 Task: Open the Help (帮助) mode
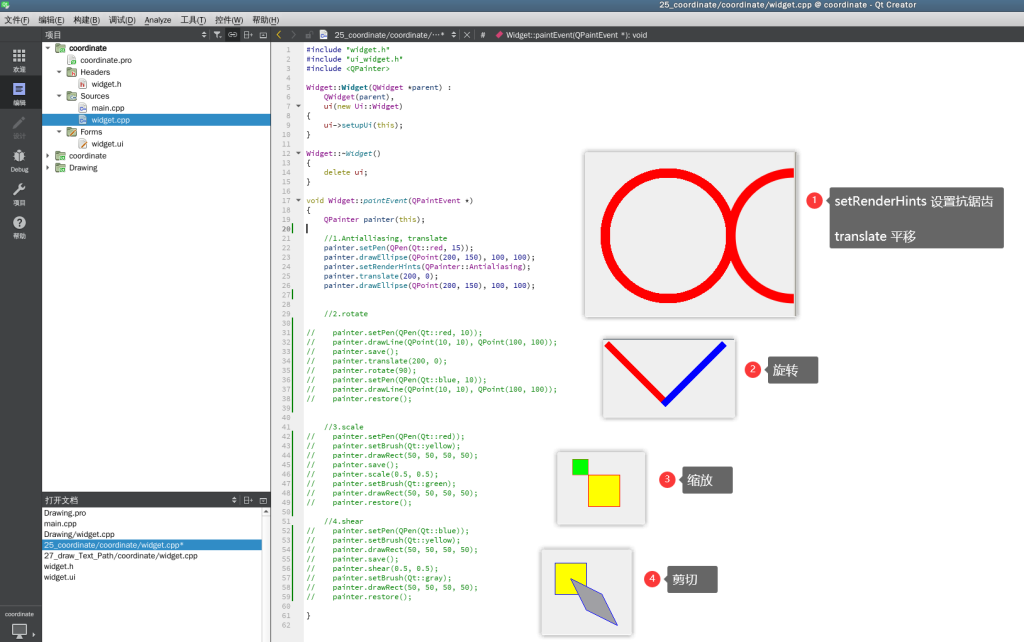click(x=19, y=226)
